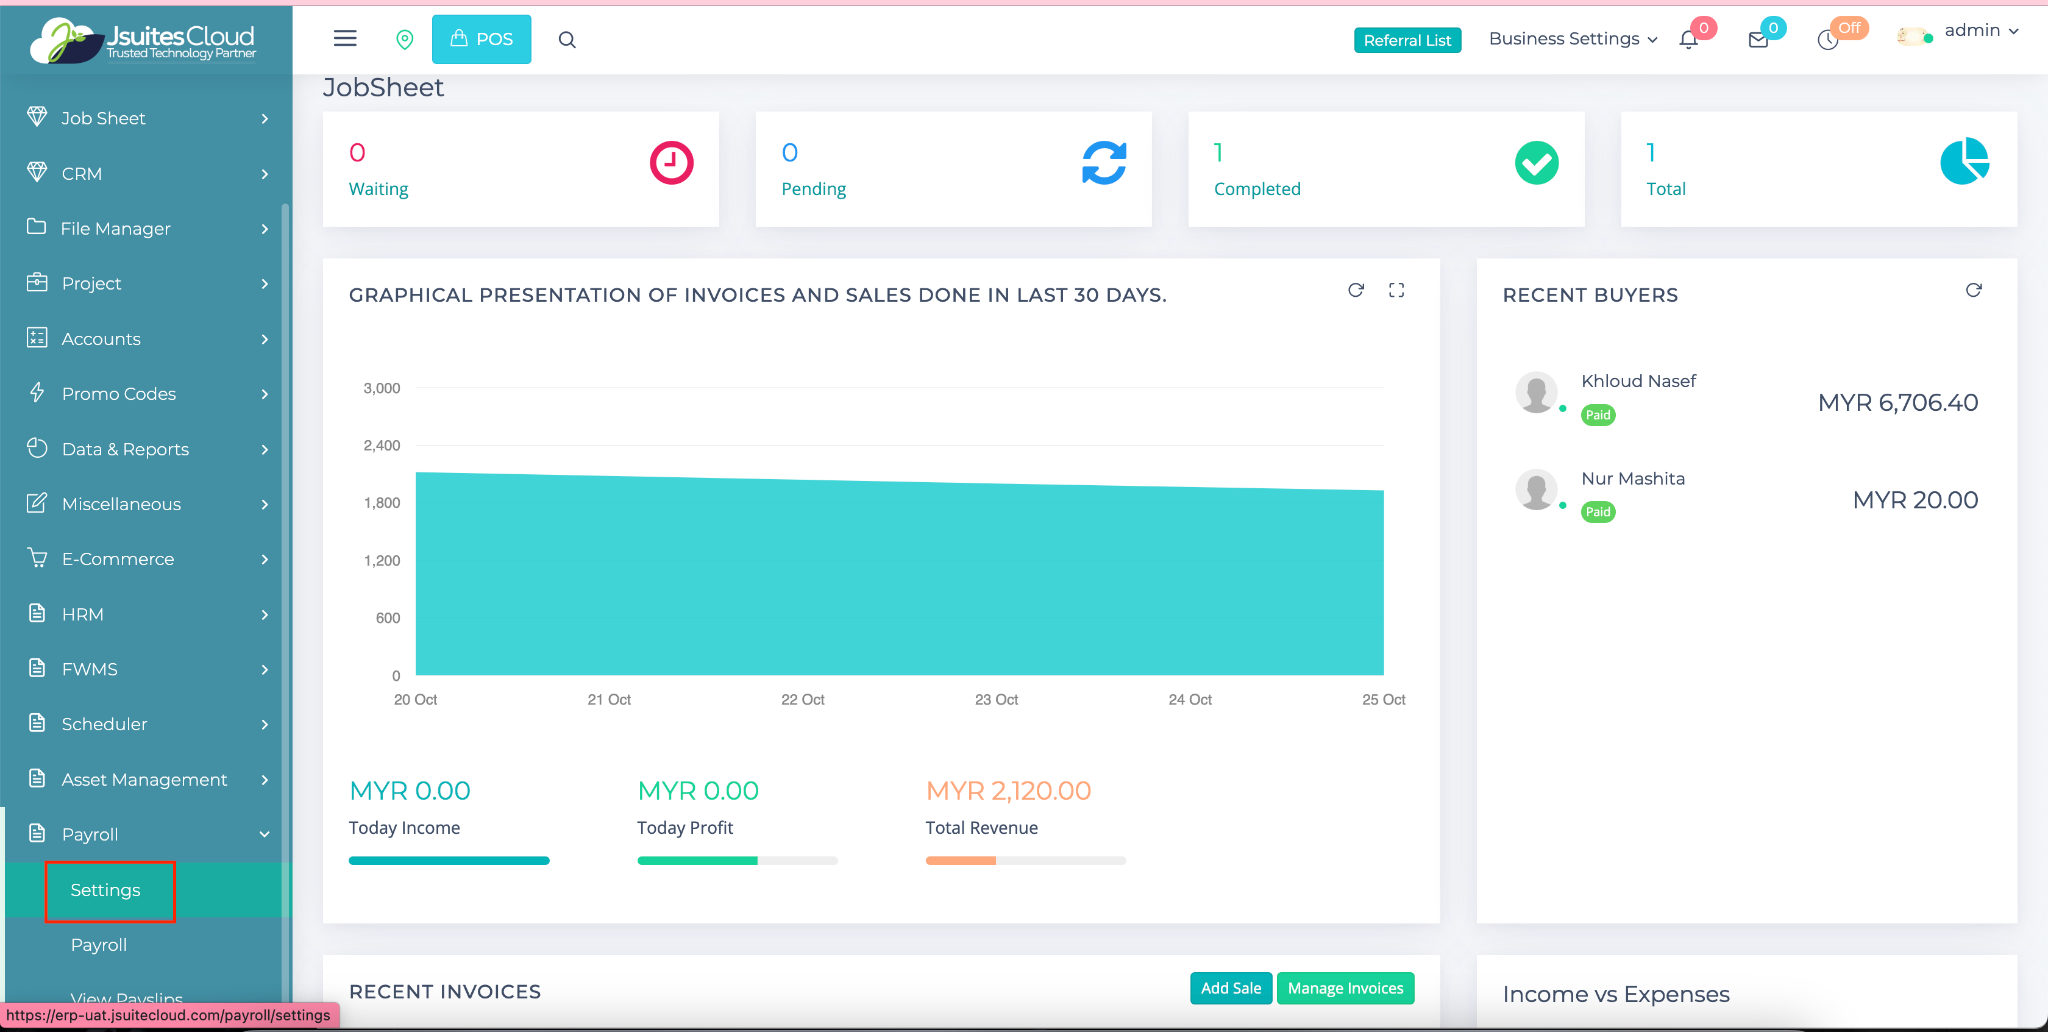Click the hamburger menu icon

[345, 39]
